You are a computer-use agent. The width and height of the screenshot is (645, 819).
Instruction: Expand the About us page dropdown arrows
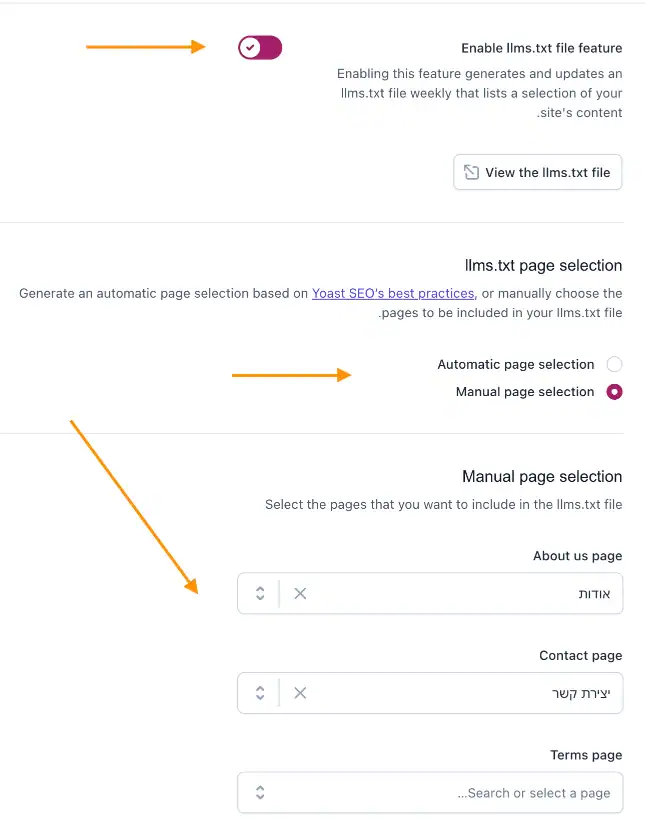[260, 593]
